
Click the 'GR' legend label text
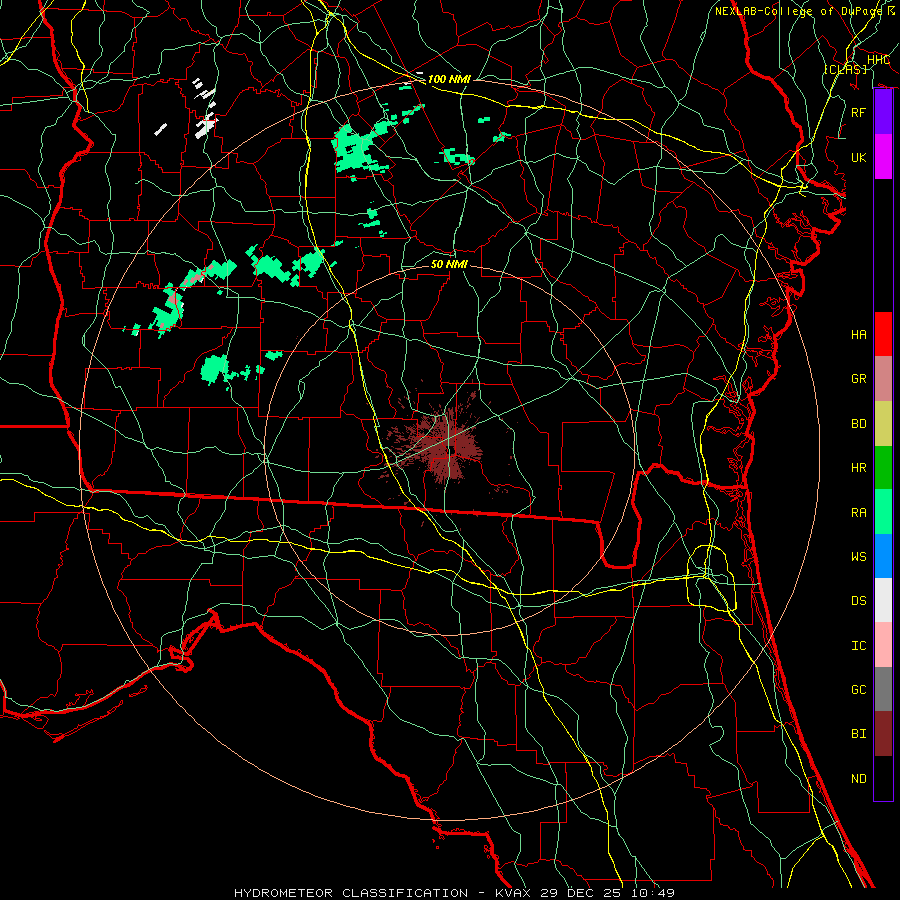tap(858, 379)
